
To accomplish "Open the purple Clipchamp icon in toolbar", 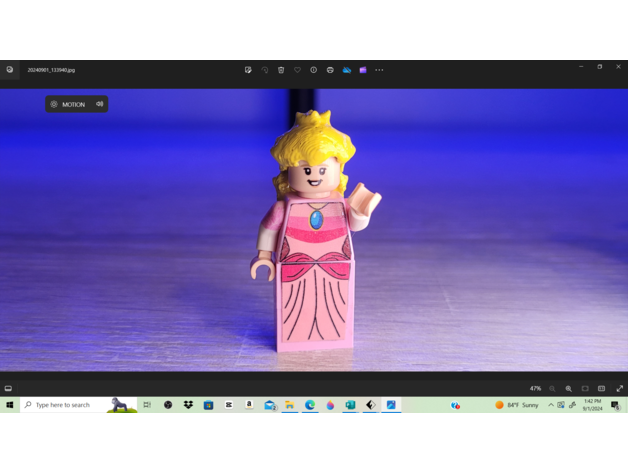I will tap(363, 70).
